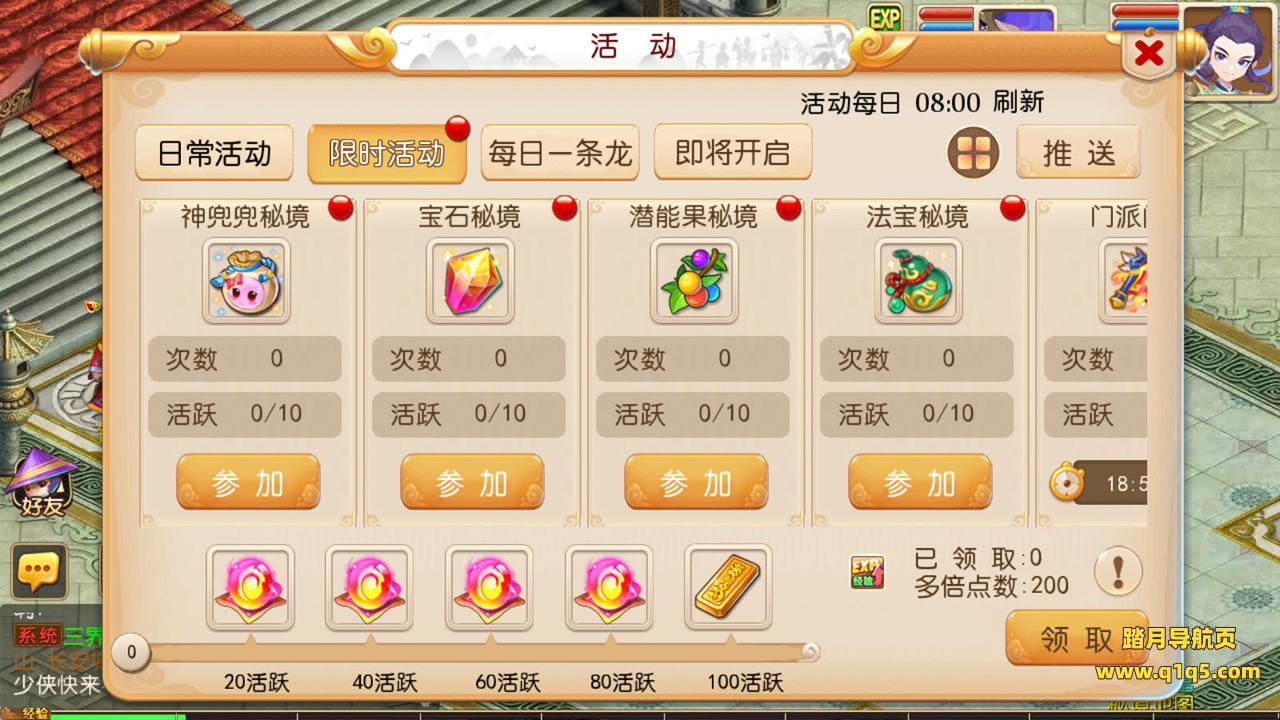Viewport: 1280px width, 720px height.
Task: Toggle the grid view layout icon
Action: click(x=973, y=153)
